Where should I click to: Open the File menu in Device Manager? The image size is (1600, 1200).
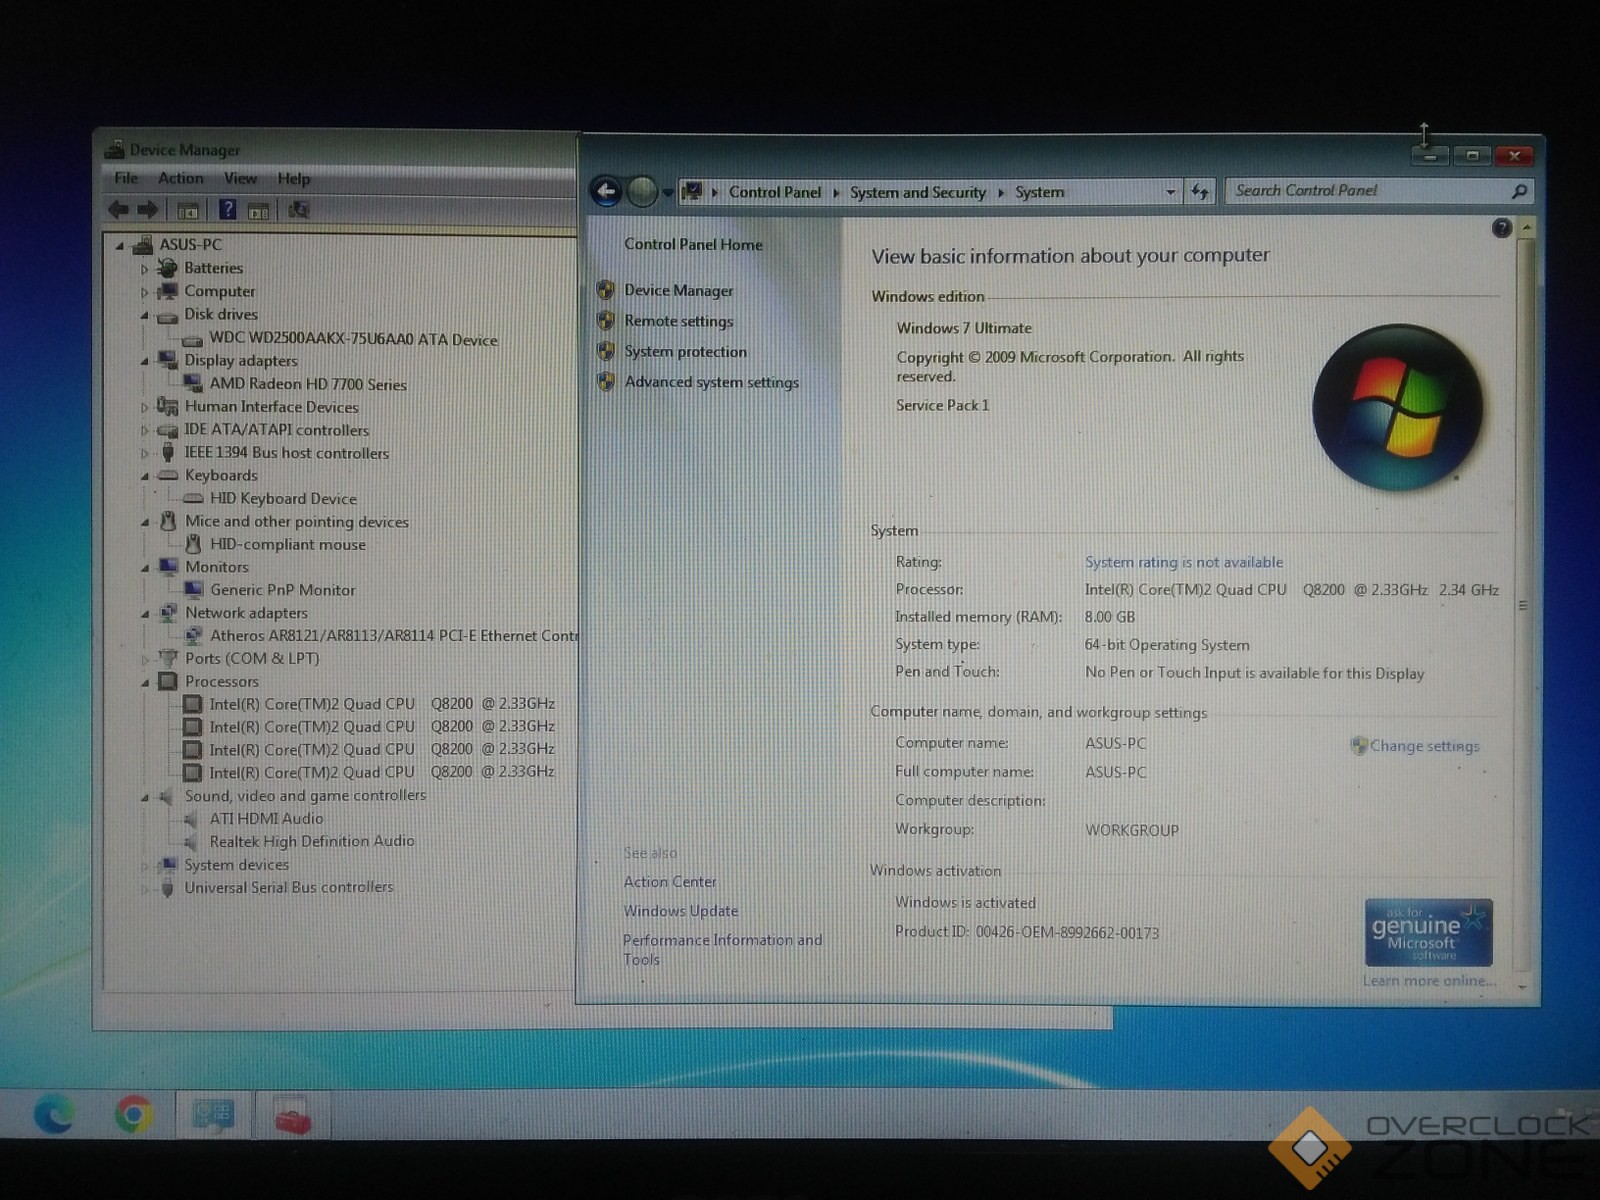[x=126, y=178]
